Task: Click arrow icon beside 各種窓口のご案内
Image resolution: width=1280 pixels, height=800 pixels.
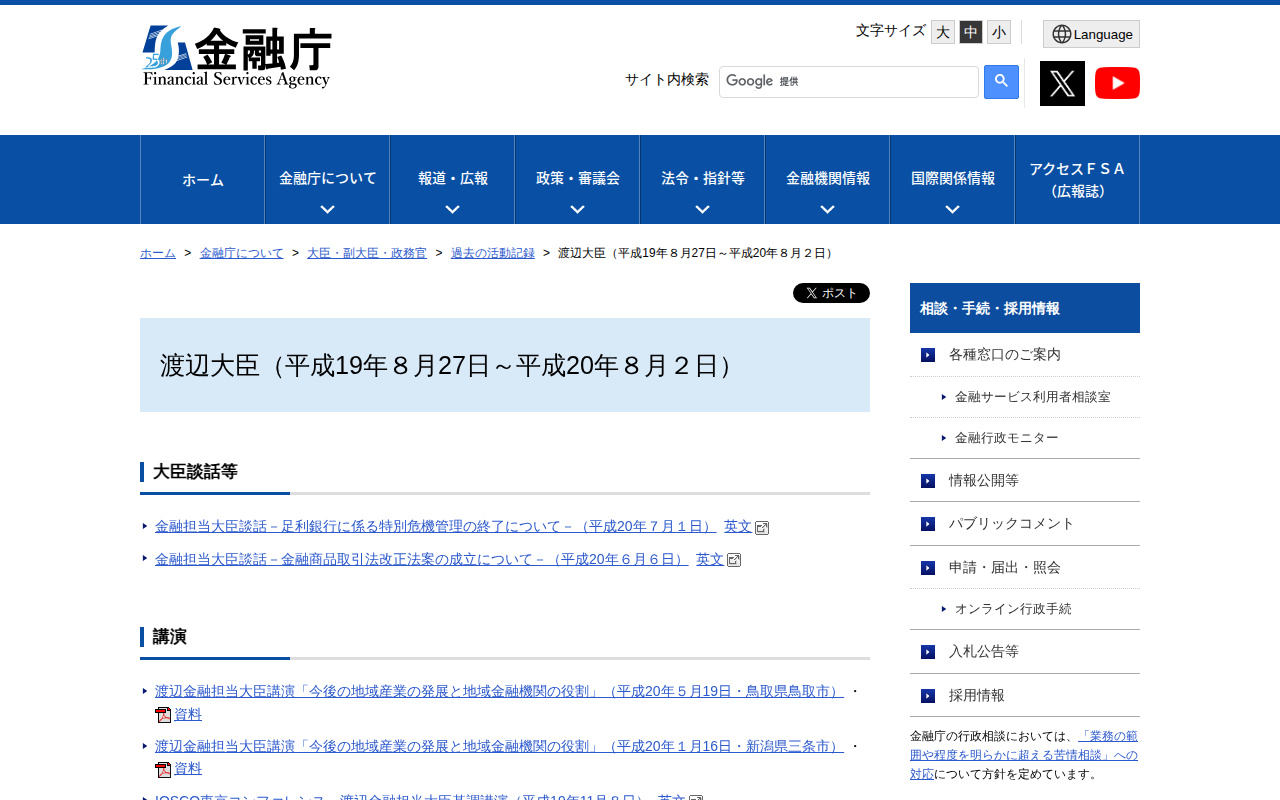Action: pos(928,355)
